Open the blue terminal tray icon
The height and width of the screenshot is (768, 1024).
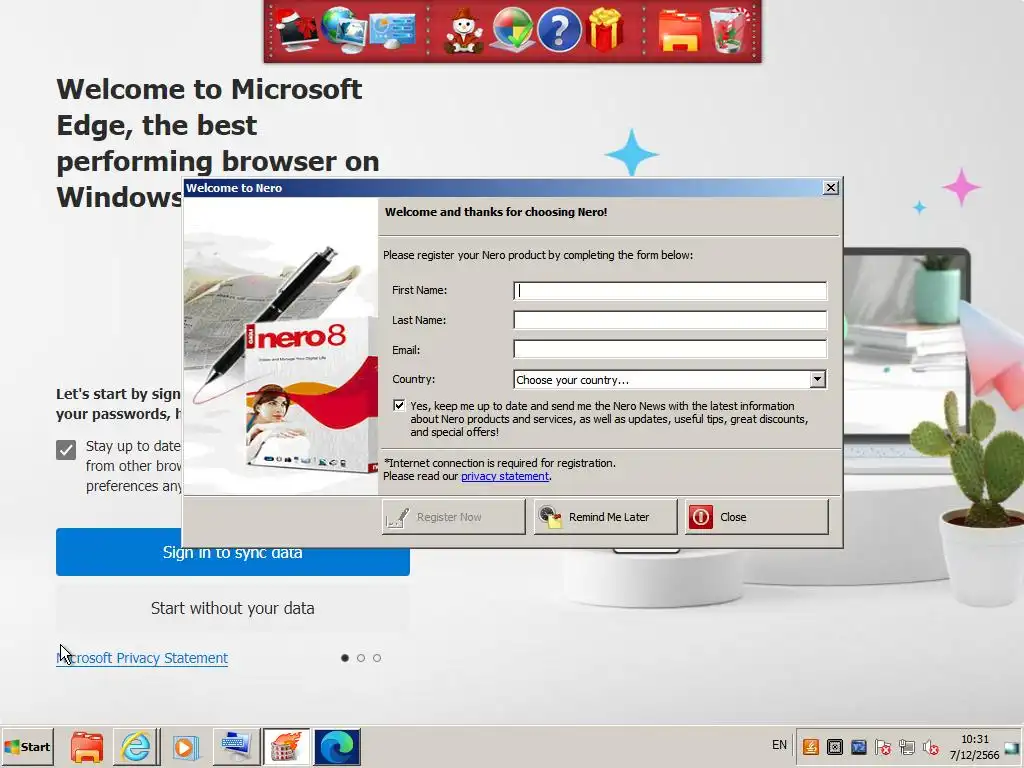pyautogui.click(x=859, y=746)
